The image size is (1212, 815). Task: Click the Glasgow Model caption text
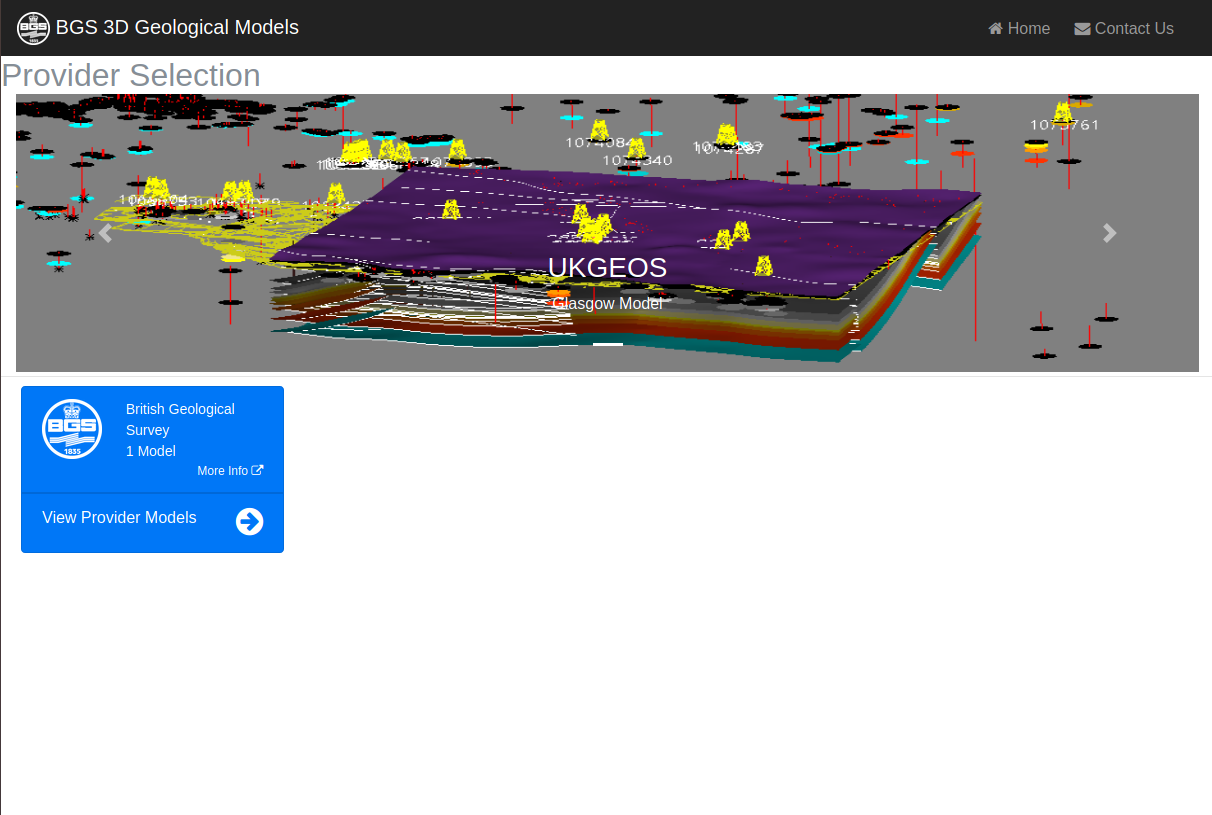pyautogui.click(x=607, y=303)
